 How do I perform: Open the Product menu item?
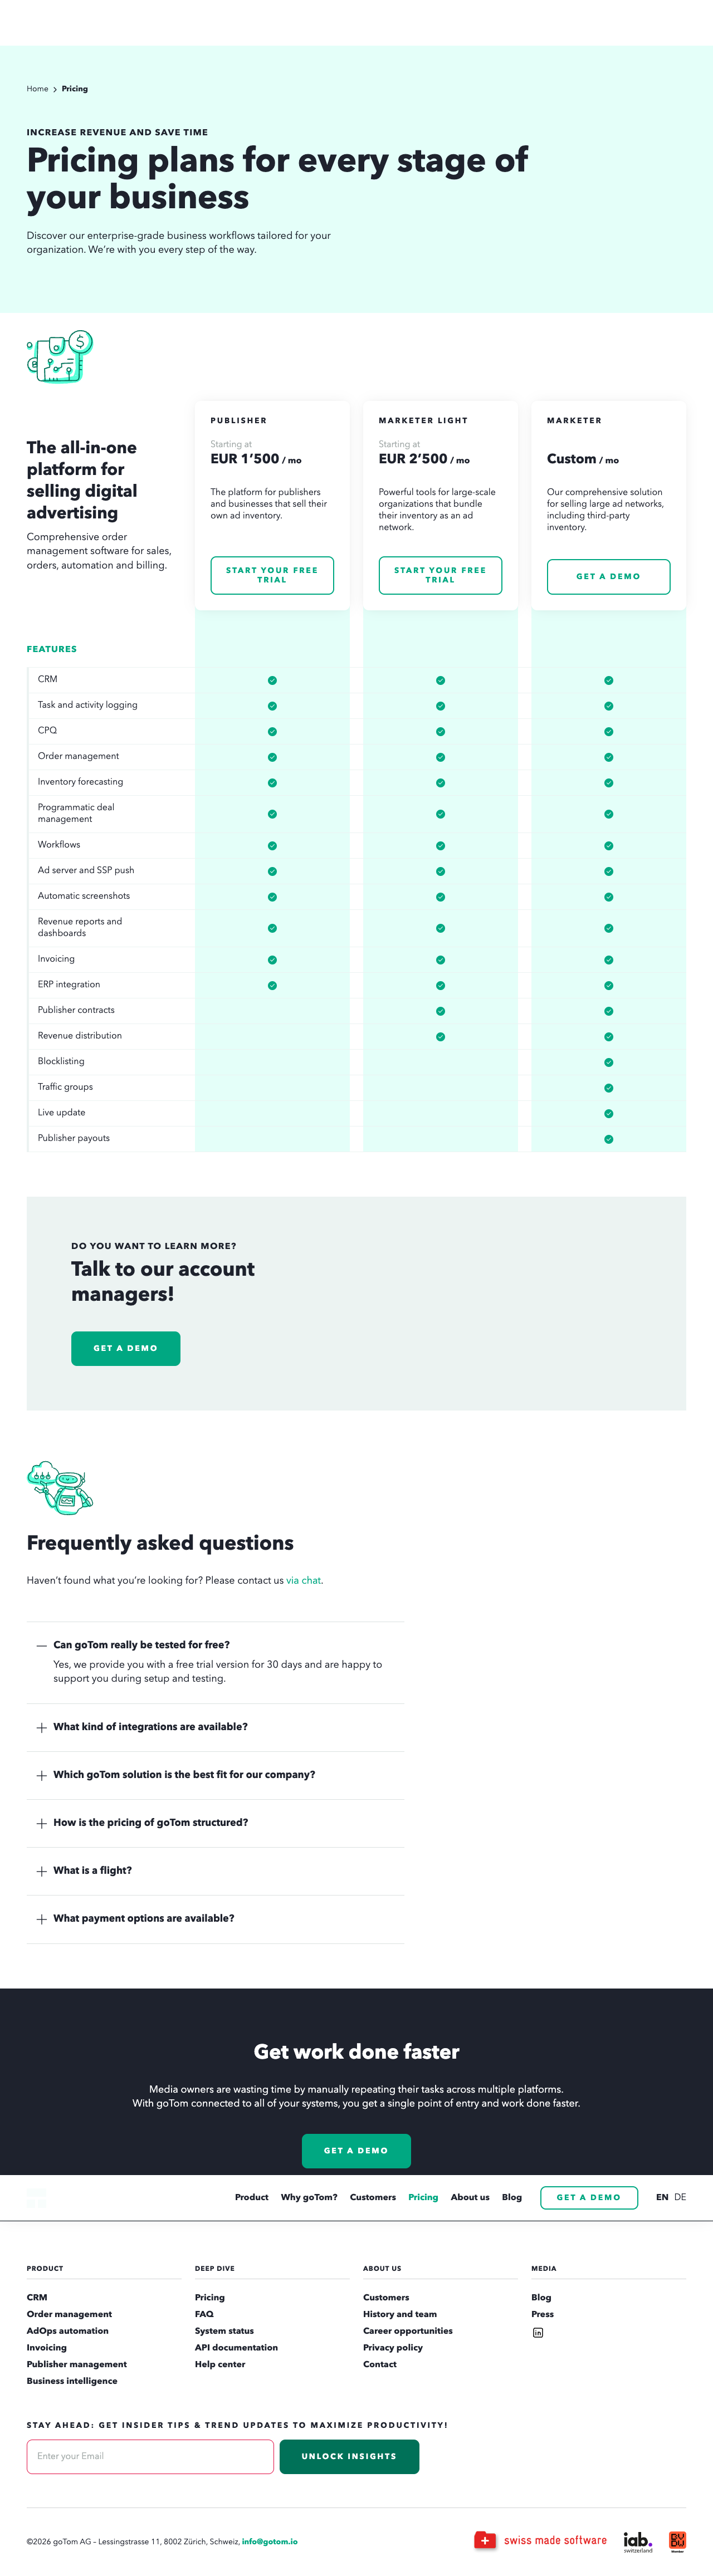[x=251, y=2197]
